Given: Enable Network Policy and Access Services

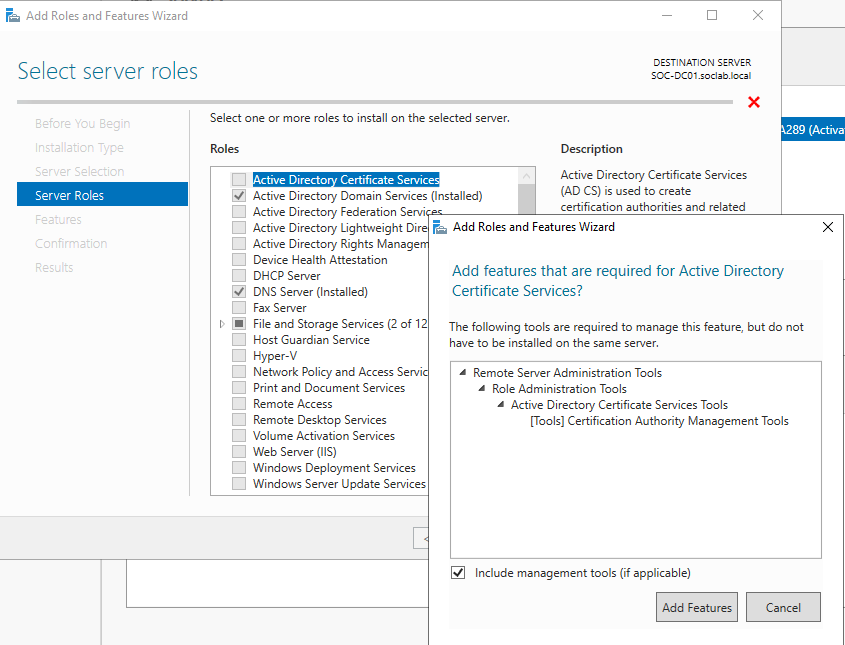Looking at the screenshot, I should (239, 372).
